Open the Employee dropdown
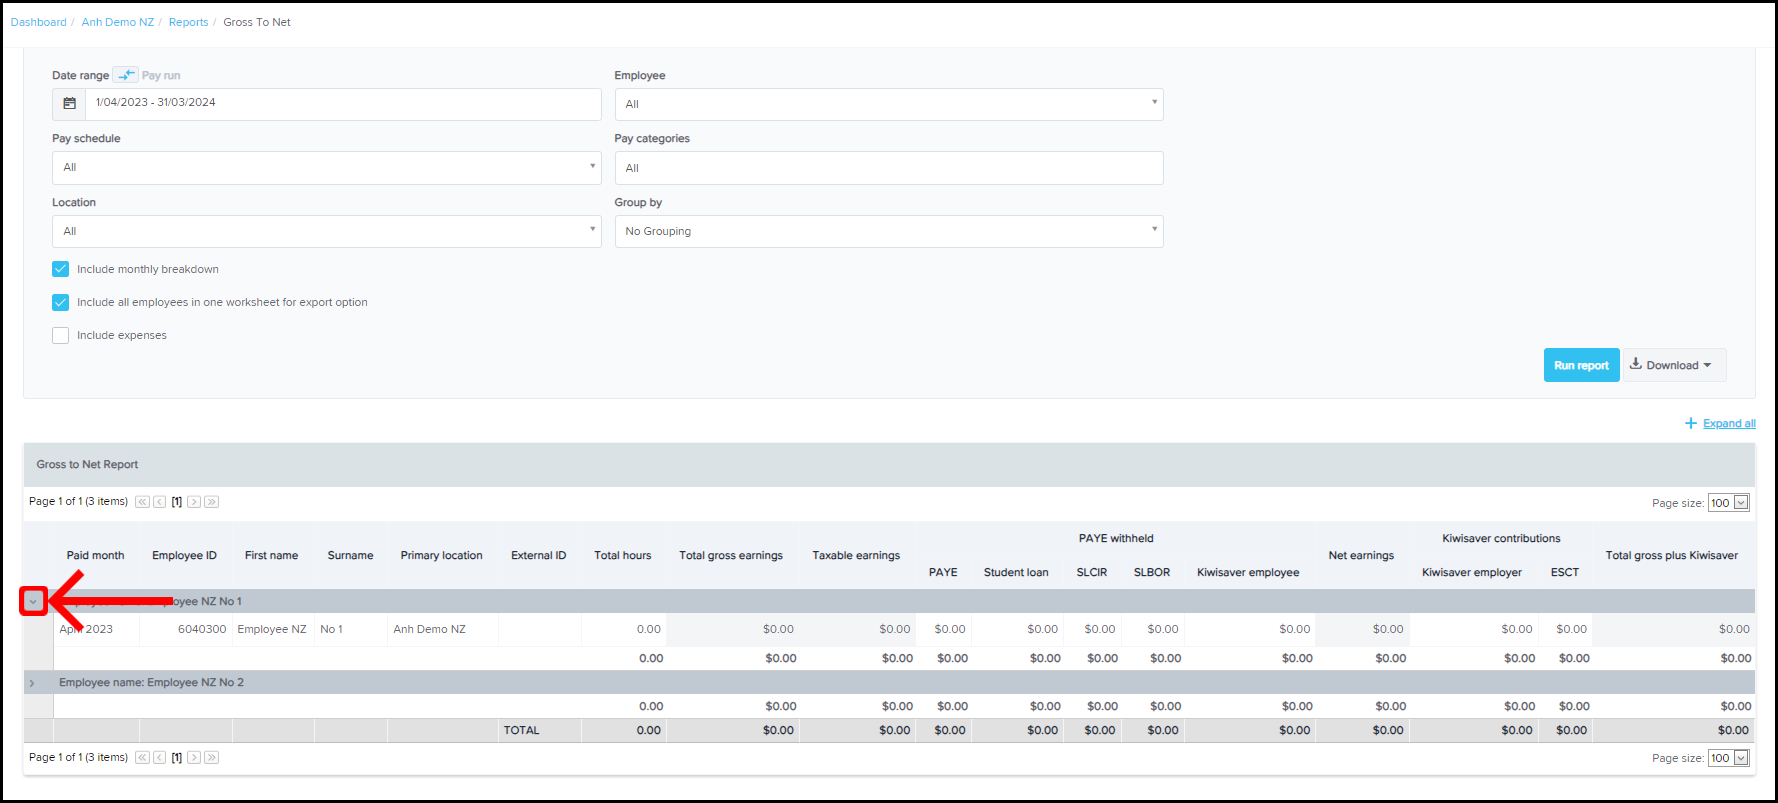Screen dimensions: 1778x803 coord(888,104)
